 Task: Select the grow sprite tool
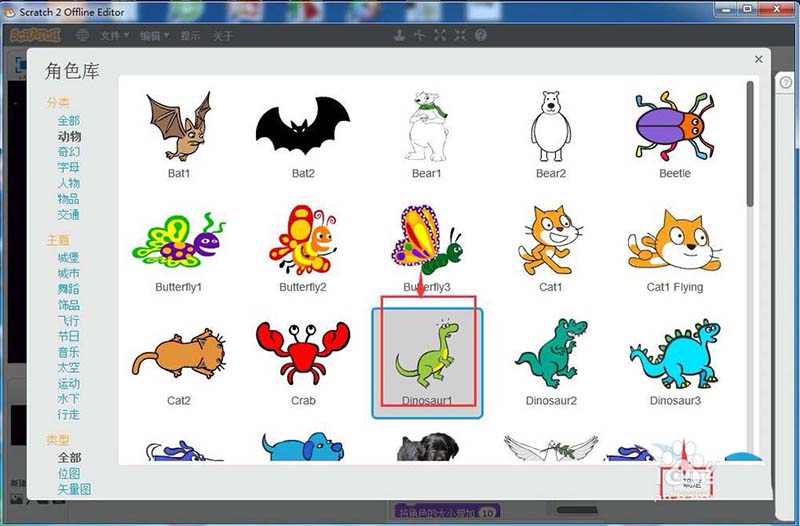440,35
